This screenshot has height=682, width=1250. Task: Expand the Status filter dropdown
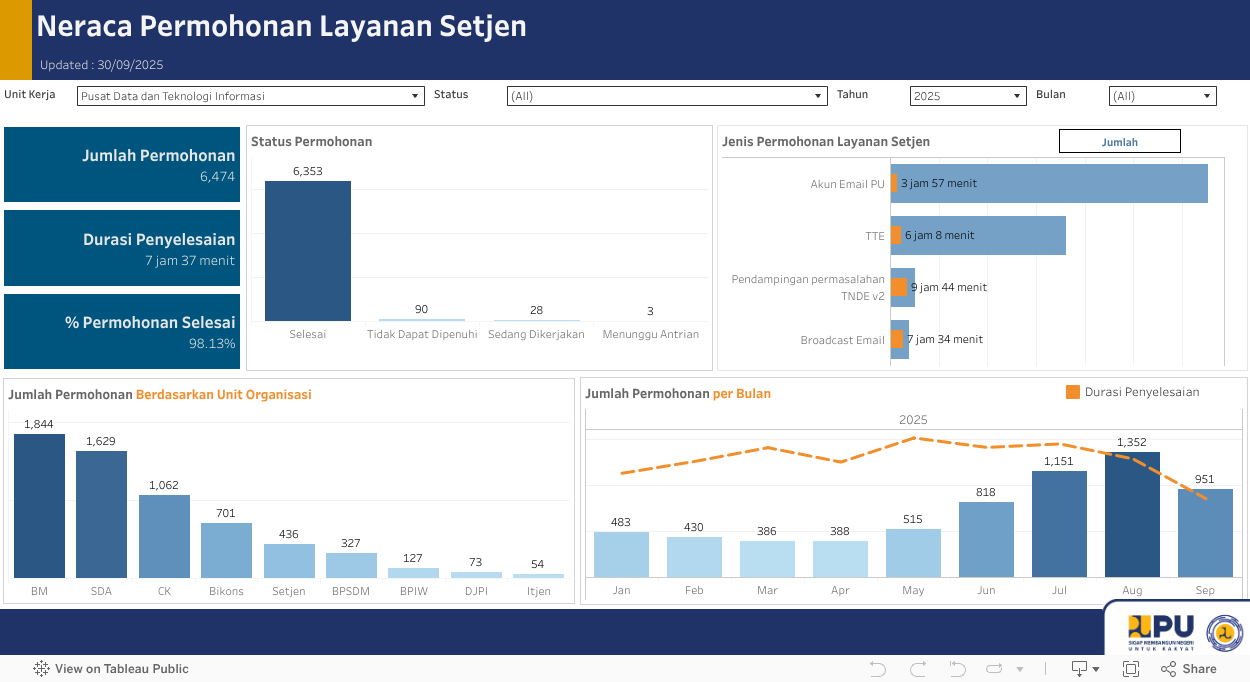tap(667, 96)
